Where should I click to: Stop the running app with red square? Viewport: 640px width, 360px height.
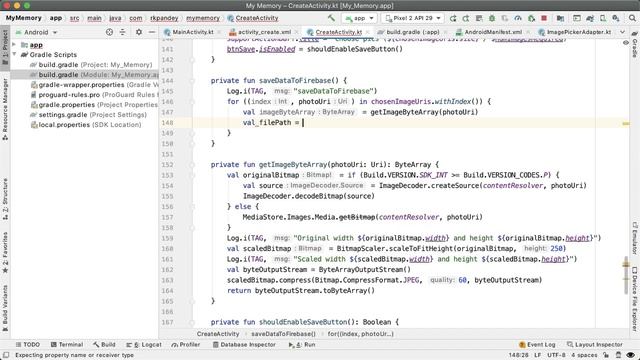point(544,18)
